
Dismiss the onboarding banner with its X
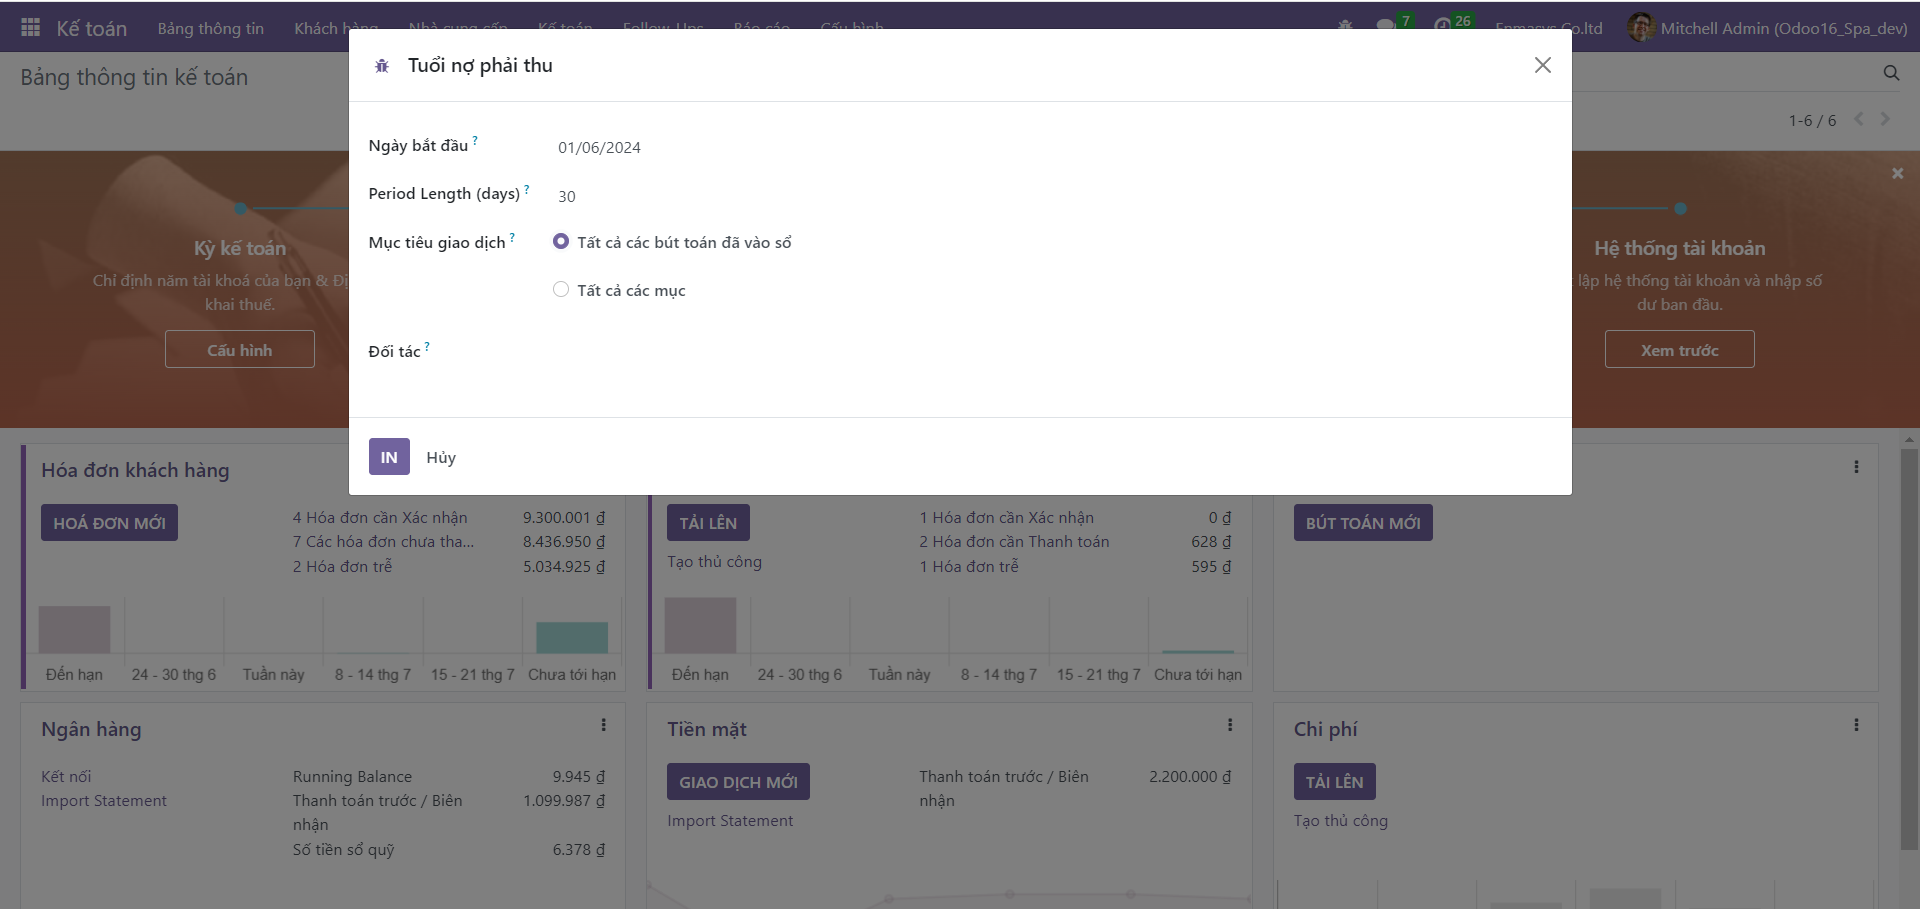[1897, 174]
